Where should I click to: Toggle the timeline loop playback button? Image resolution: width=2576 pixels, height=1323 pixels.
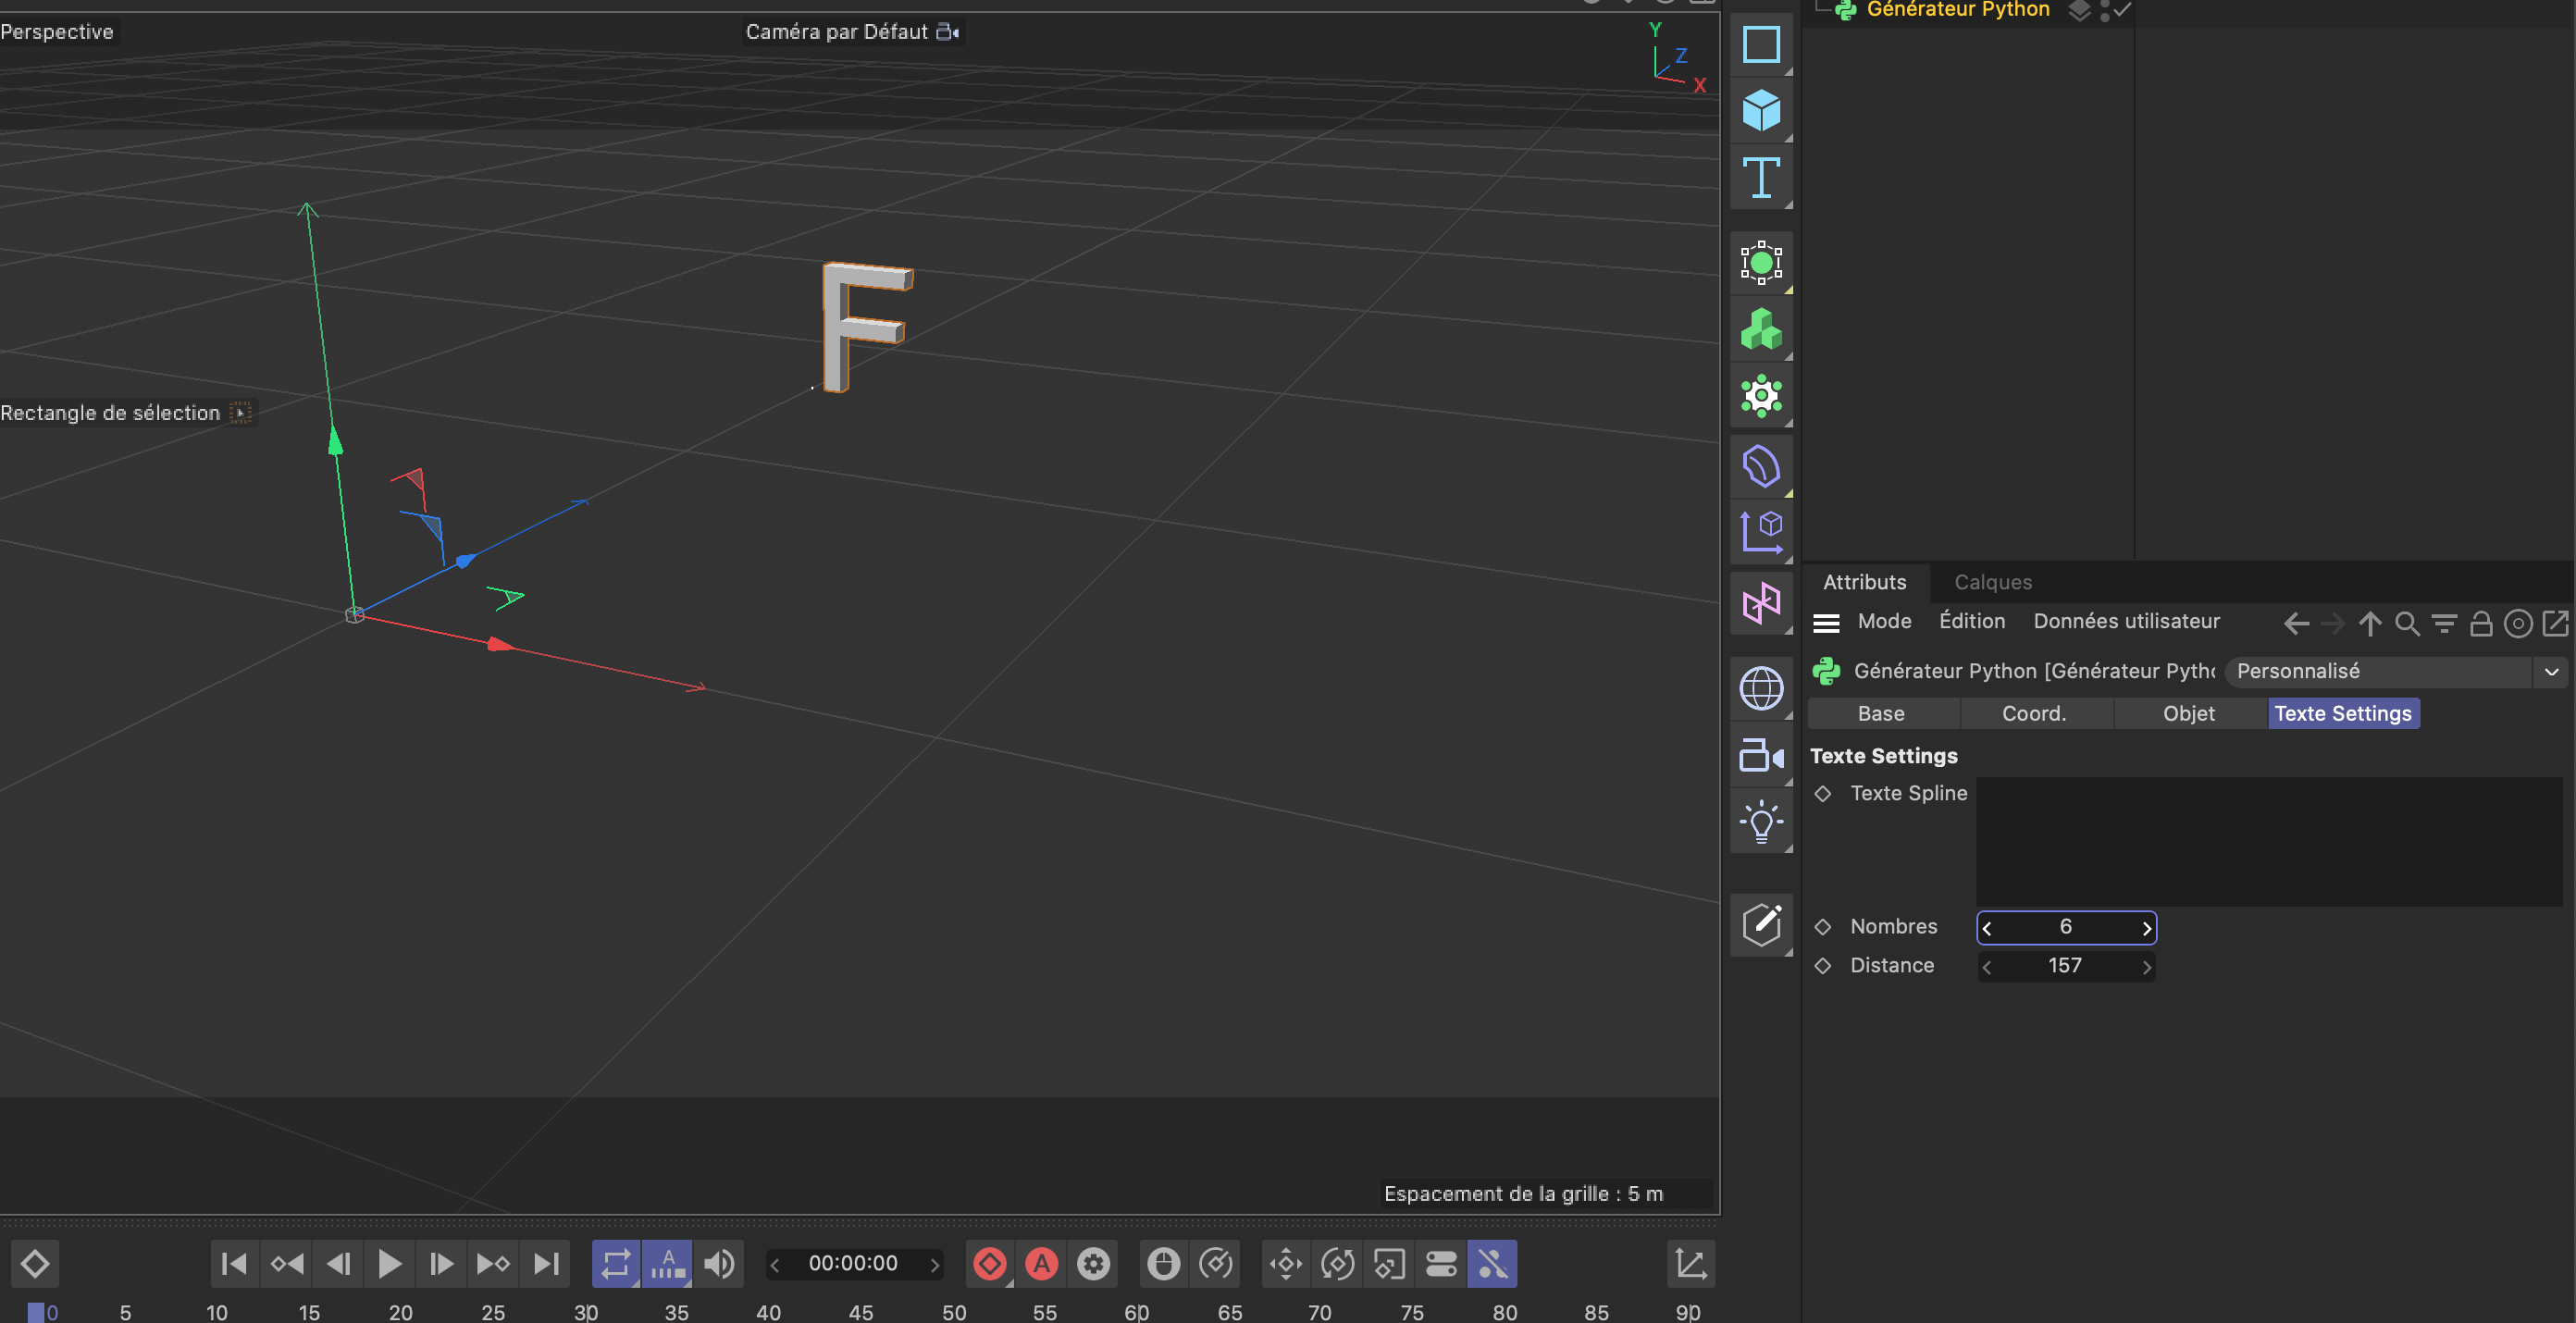615,1264
